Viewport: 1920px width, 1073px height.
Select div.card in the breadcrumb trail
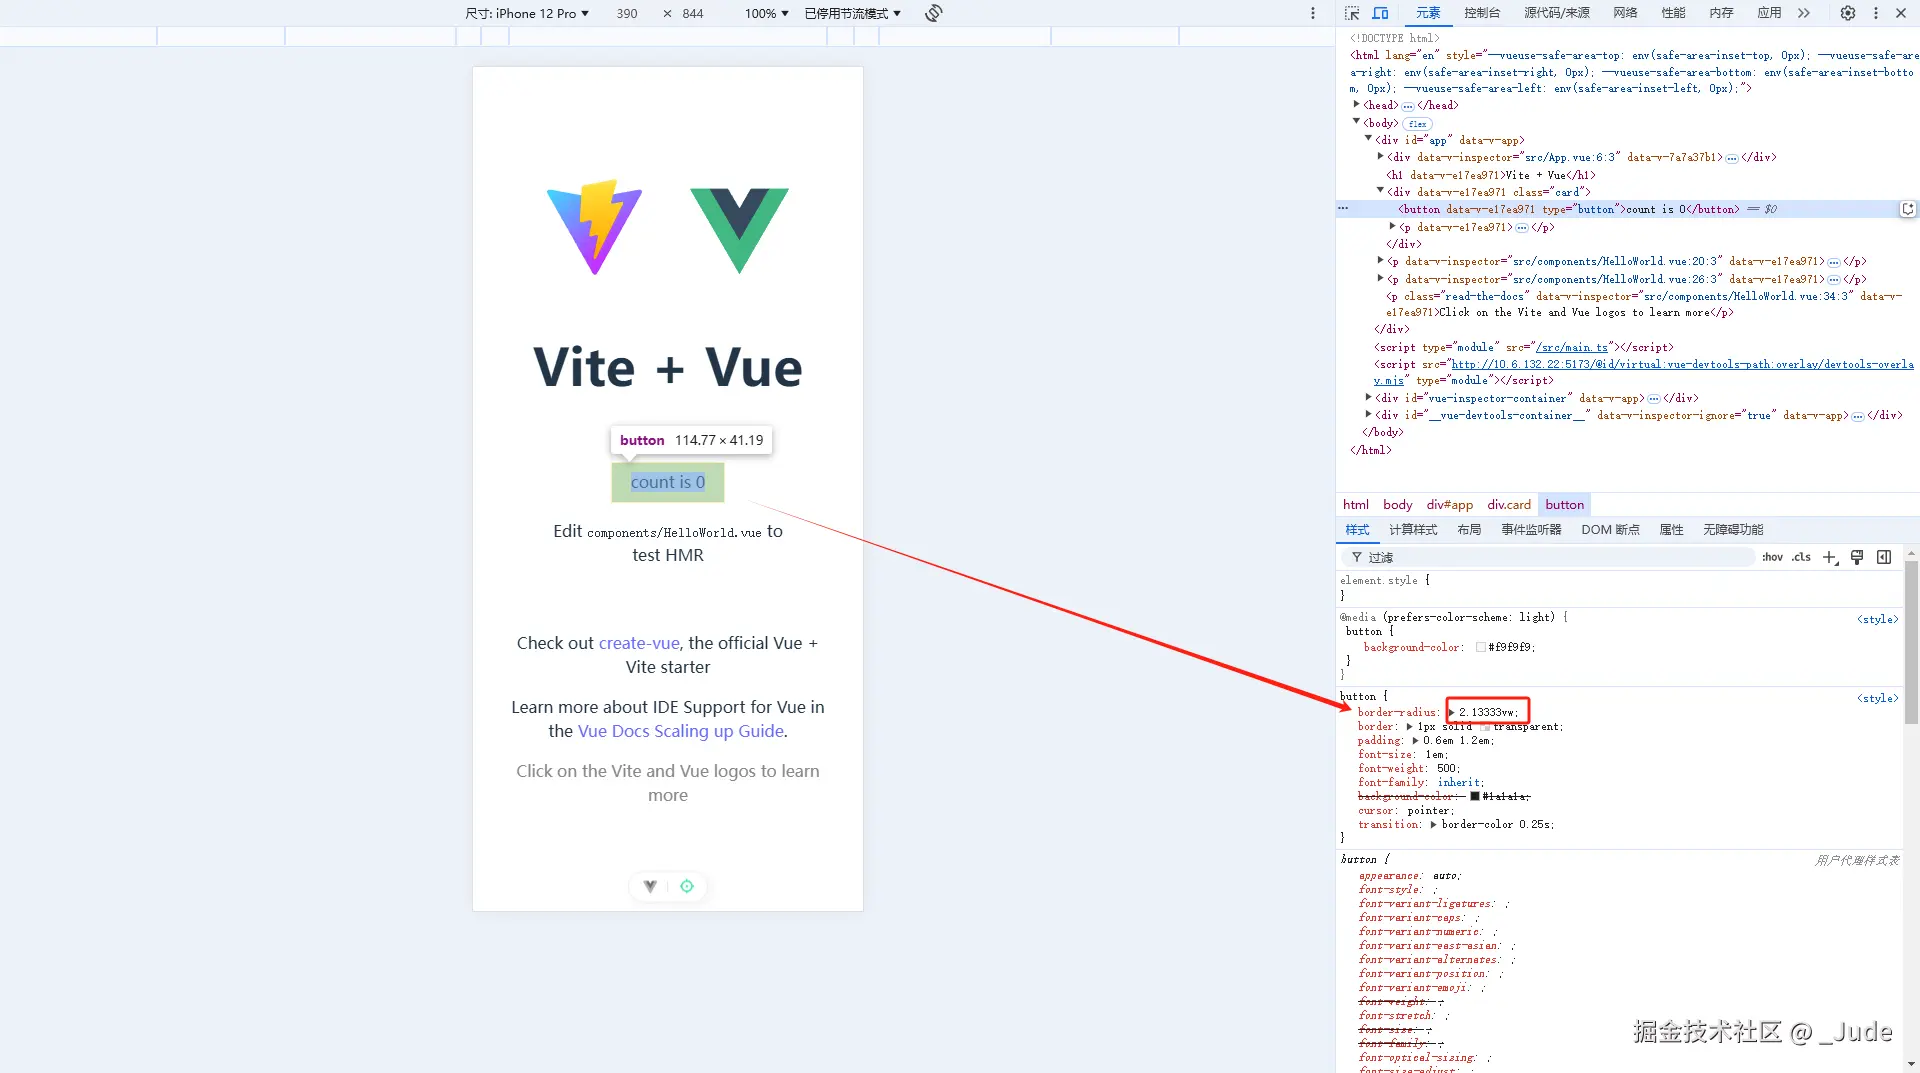tap(1509, 505)
